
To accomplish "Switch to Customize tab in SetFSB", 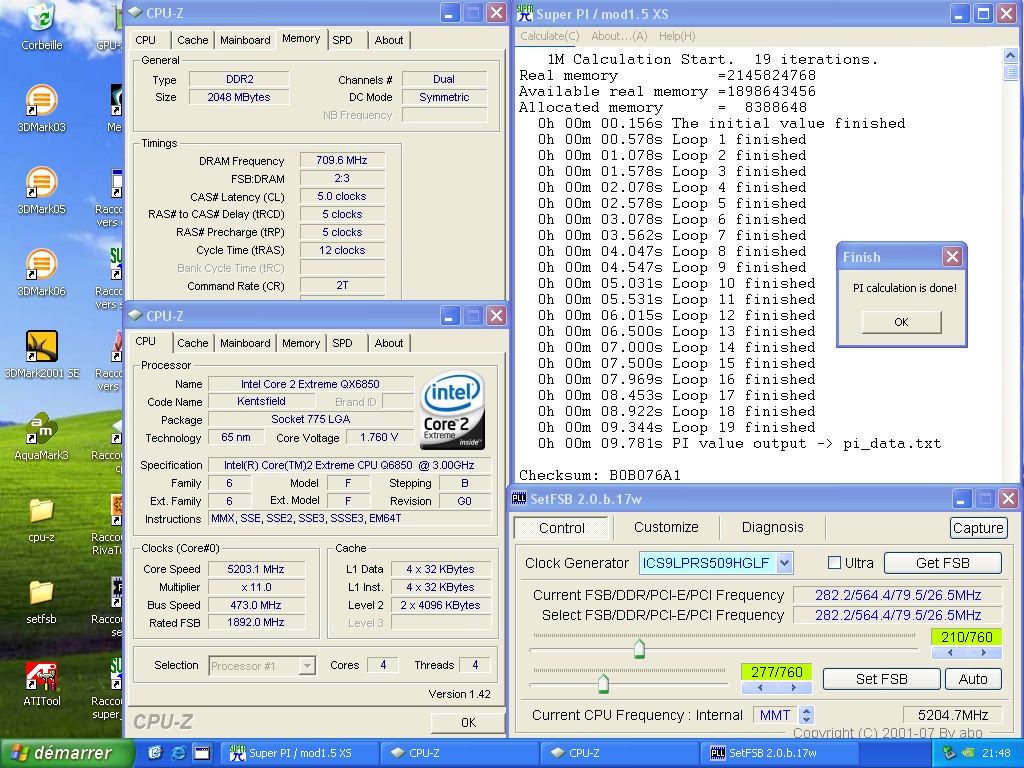I will 666,527.
